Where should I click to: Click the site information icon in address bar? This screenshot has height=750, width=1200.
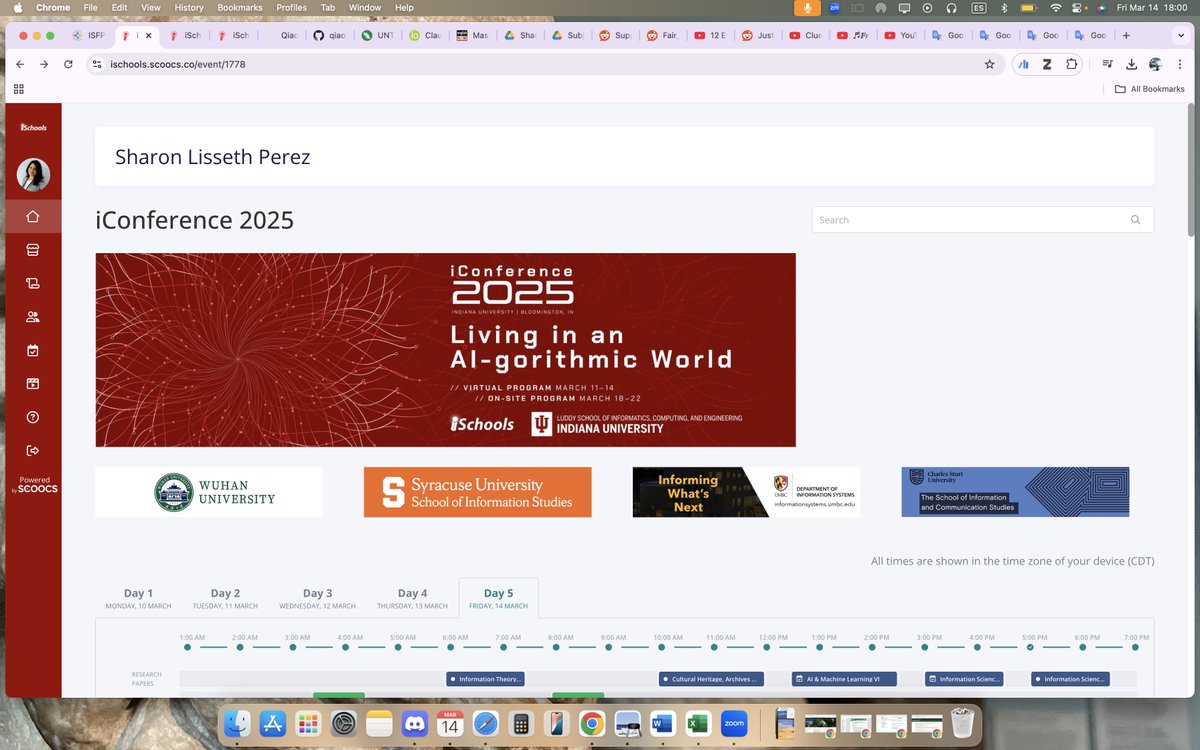point(96,64)
